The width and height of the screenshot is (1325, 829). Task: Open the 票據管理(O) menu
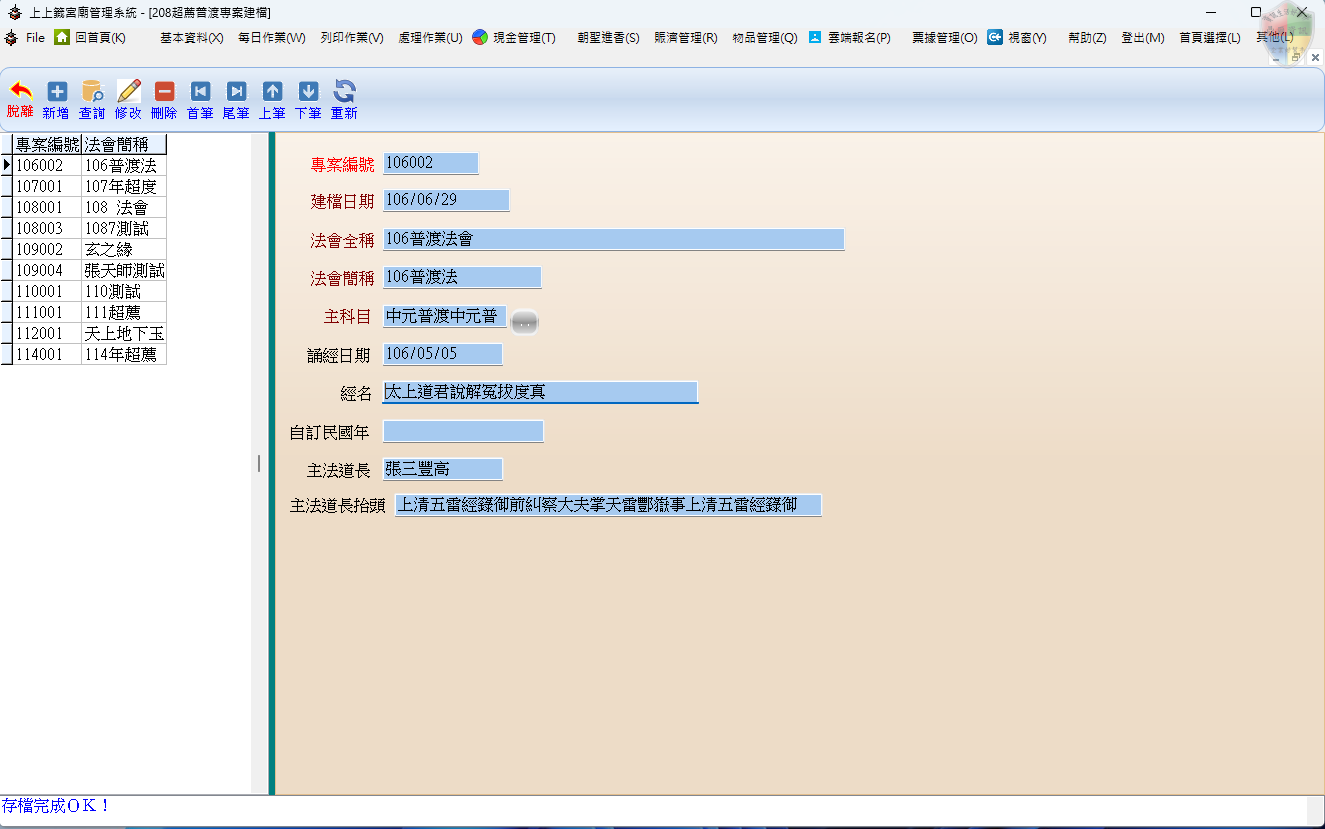[944, 38]
